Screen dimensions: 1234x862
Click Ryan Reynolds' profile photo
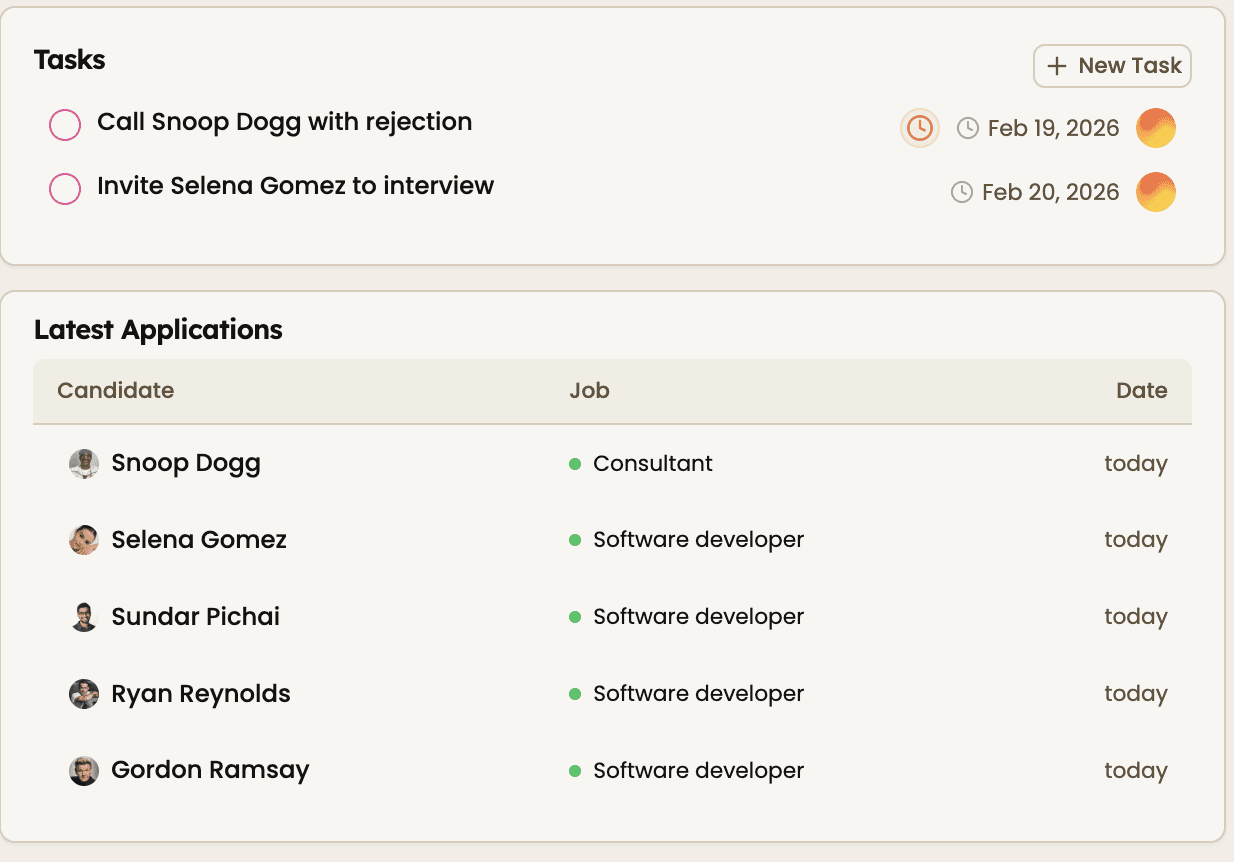(x=84, y=694)
